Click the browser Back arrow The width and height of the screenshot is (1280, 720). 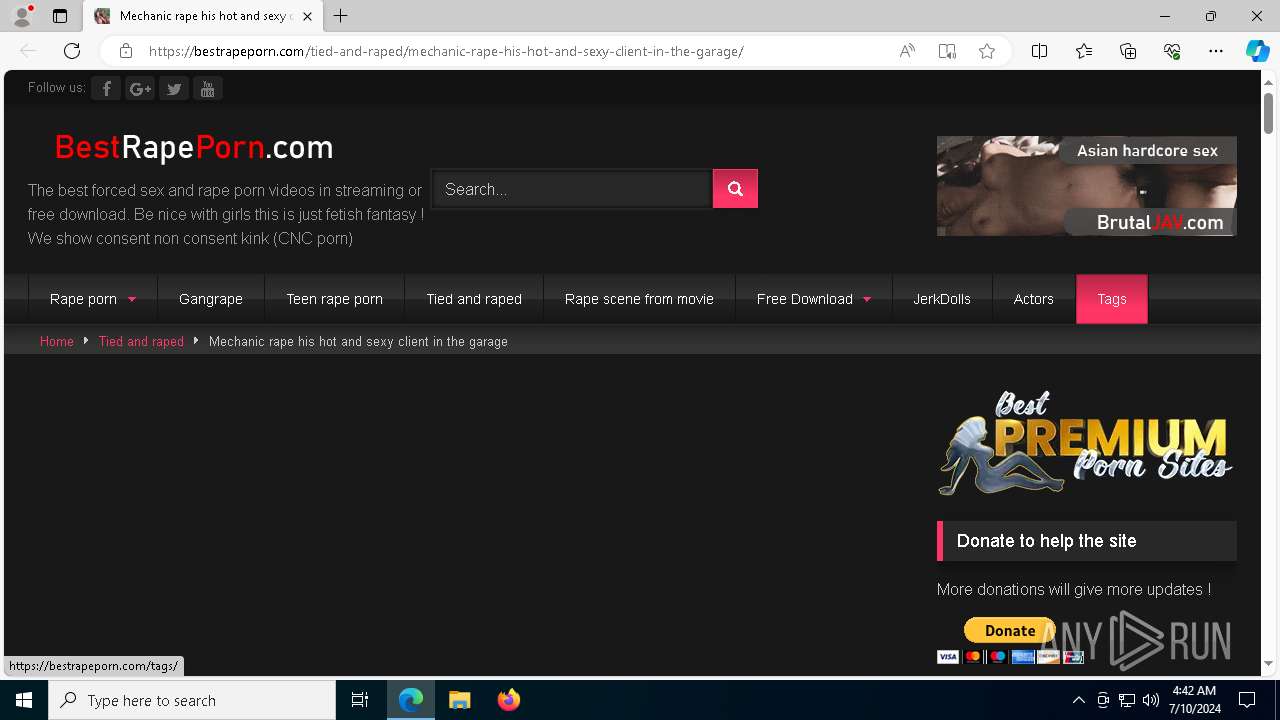pyautogui.click(x=28, y=51)
